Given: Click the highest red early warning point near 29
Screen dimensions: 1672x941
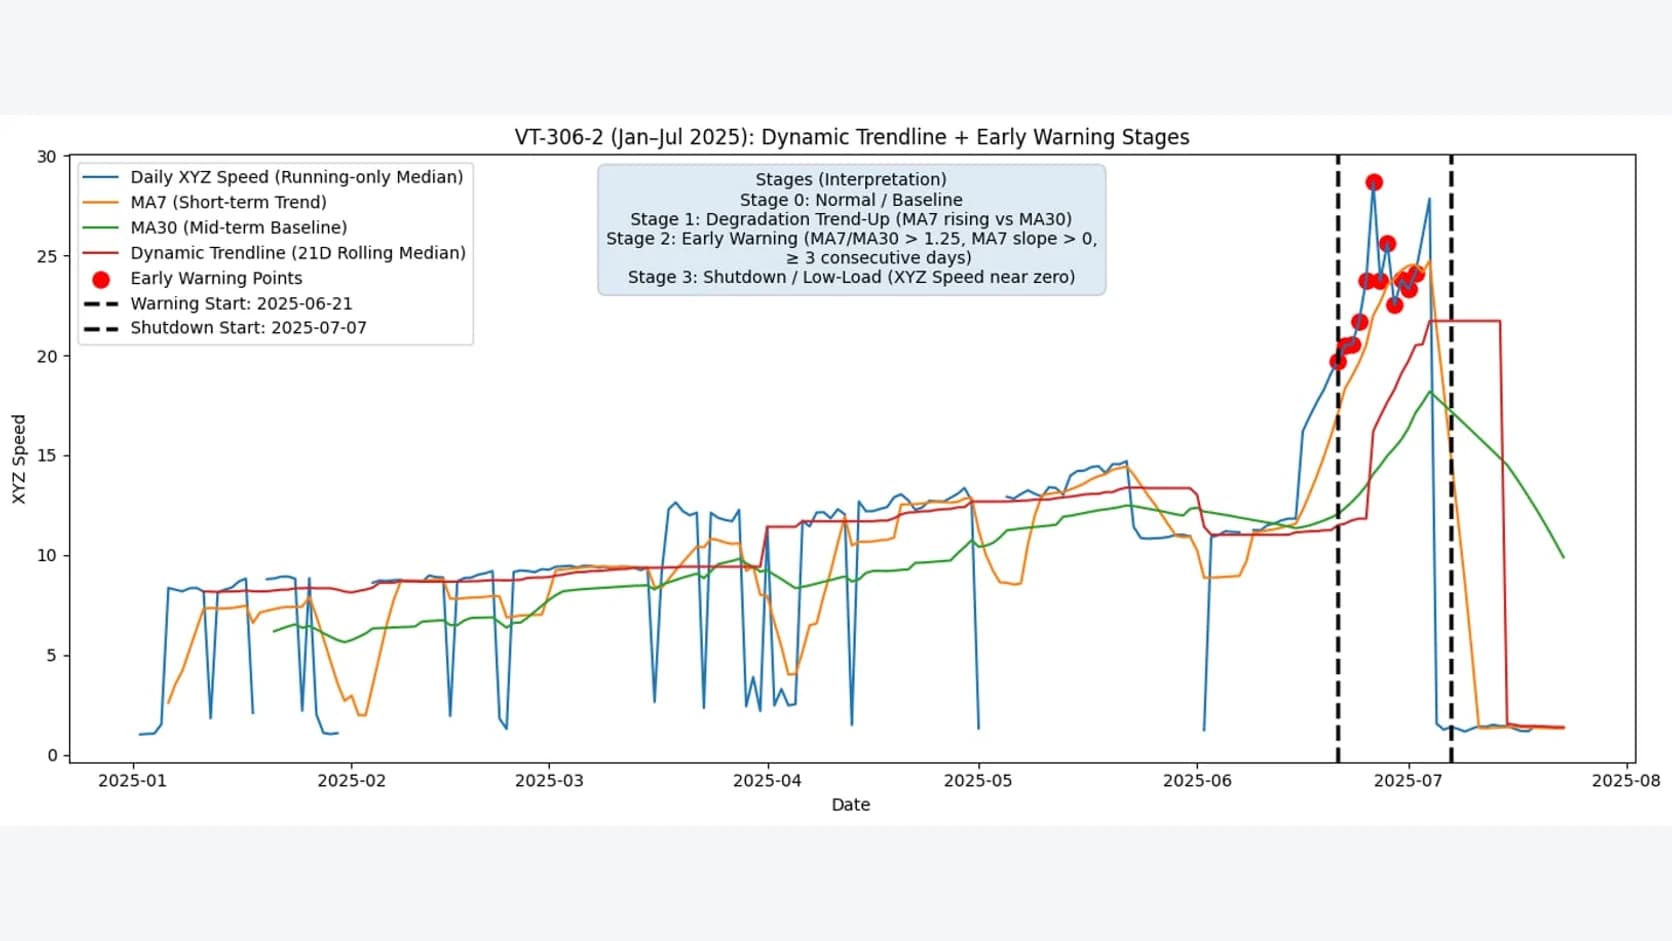Looking at the screenshot, I should (x=1374, y=183).
